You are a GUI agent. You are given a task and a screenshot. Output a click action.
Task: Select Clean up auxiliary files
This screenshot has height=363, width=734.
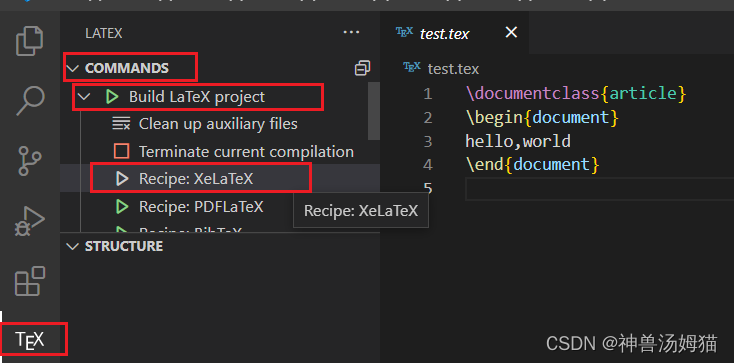218,124
